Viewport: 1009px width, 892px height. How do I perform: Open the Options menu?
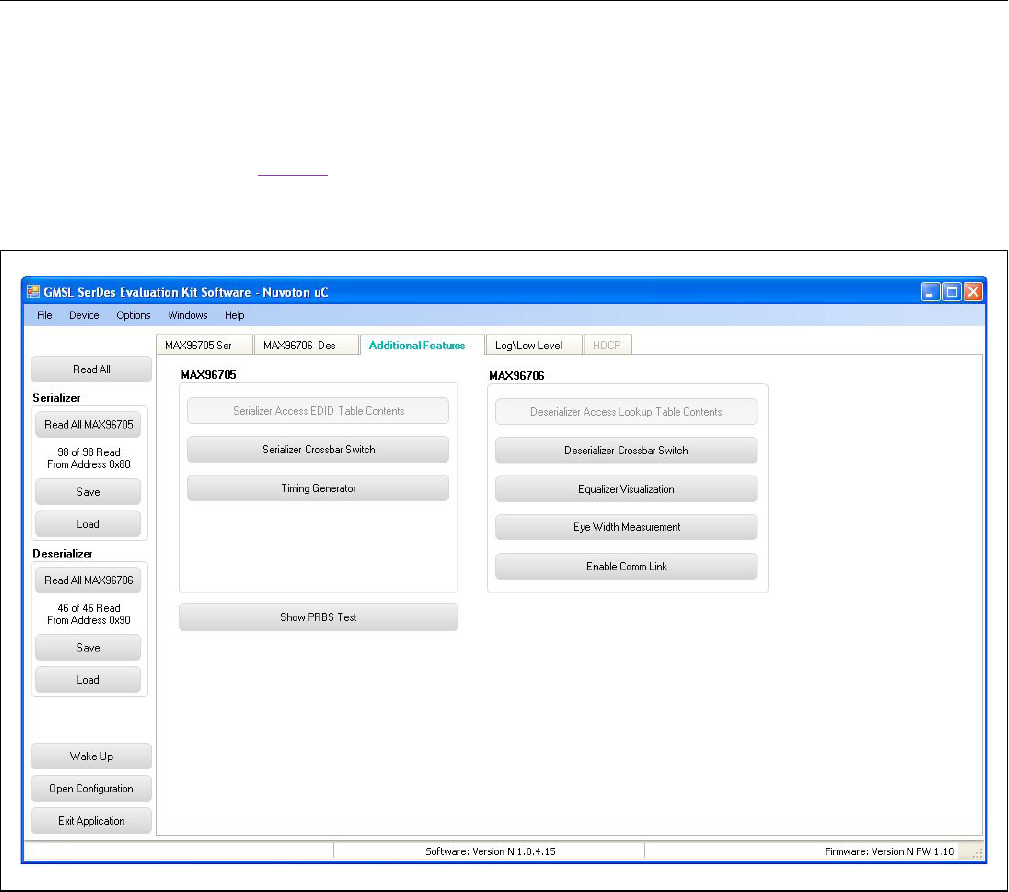(x=133, y=315)
